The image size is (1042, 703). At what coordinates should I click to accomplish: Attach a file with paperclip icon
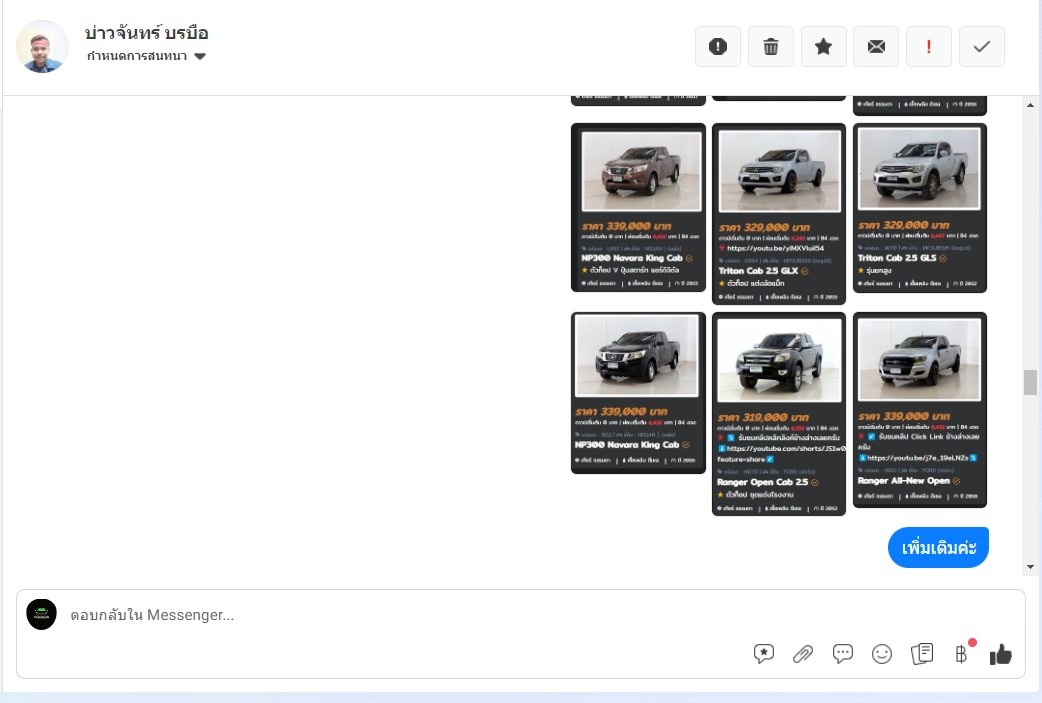coord(803,654)
